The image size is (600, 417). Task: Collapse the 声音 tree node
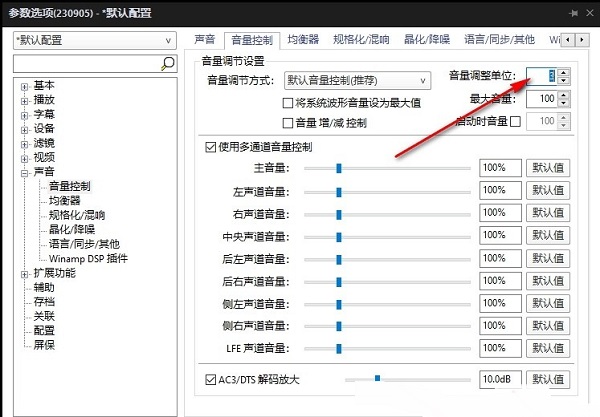tap(24, 173)
